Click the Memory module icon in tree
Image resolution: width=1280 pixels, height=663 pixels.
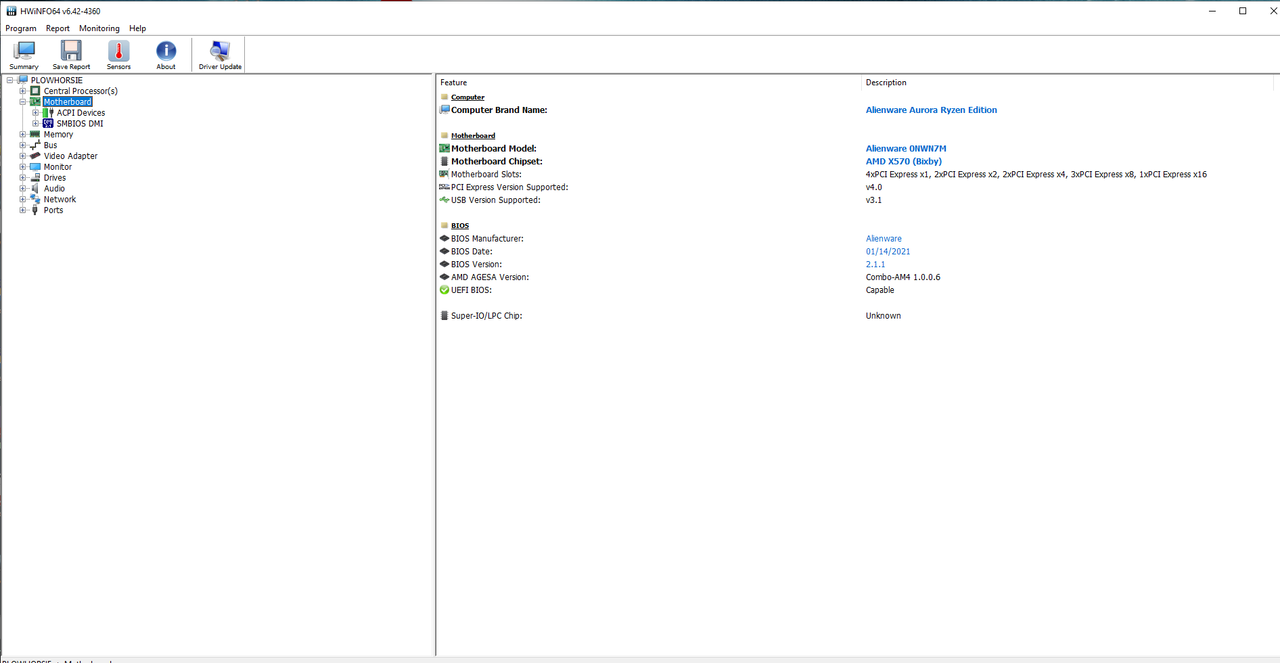[35, 134]
